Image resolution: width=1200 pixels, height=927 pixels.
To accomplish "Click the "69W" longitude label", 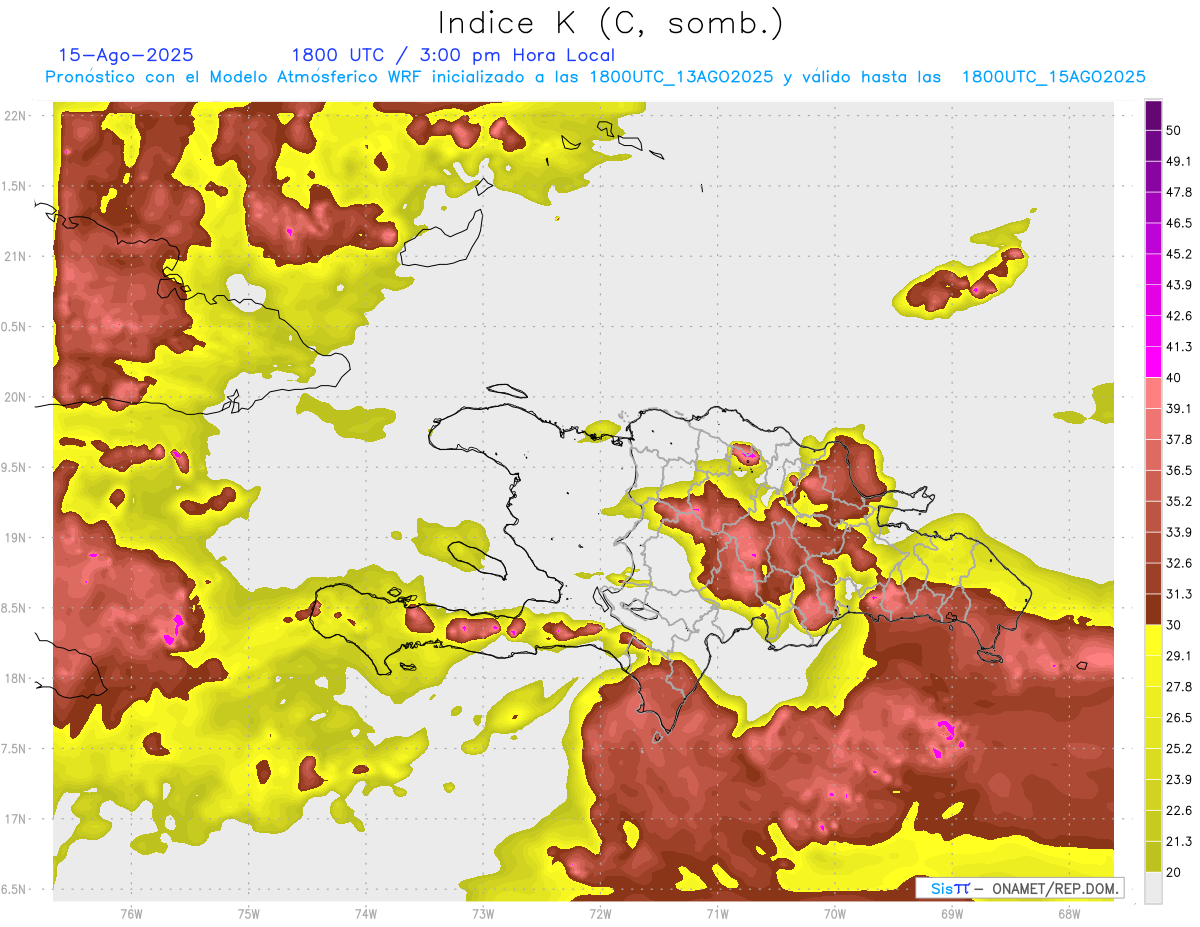I will (951, 914).
